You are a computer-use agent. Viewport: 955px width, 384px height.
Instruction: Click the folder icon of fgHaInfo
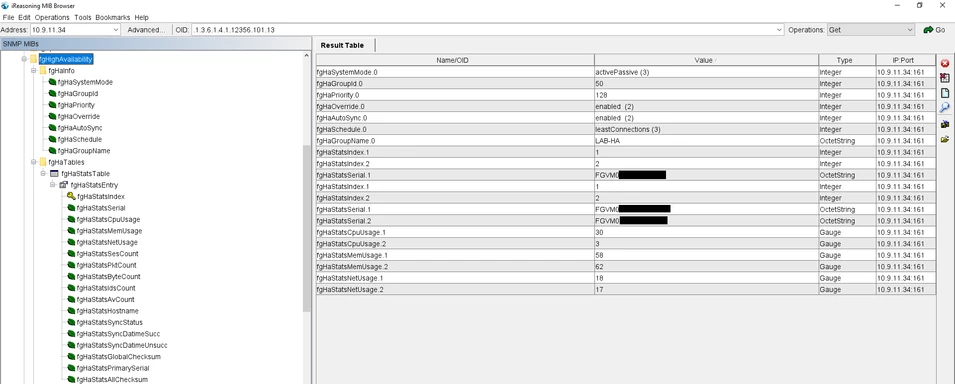[43, 71]
